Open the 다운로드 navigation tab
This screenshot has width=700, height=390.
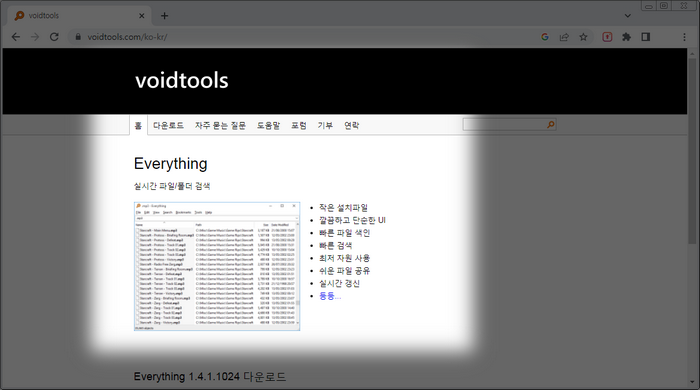[168, 125]
